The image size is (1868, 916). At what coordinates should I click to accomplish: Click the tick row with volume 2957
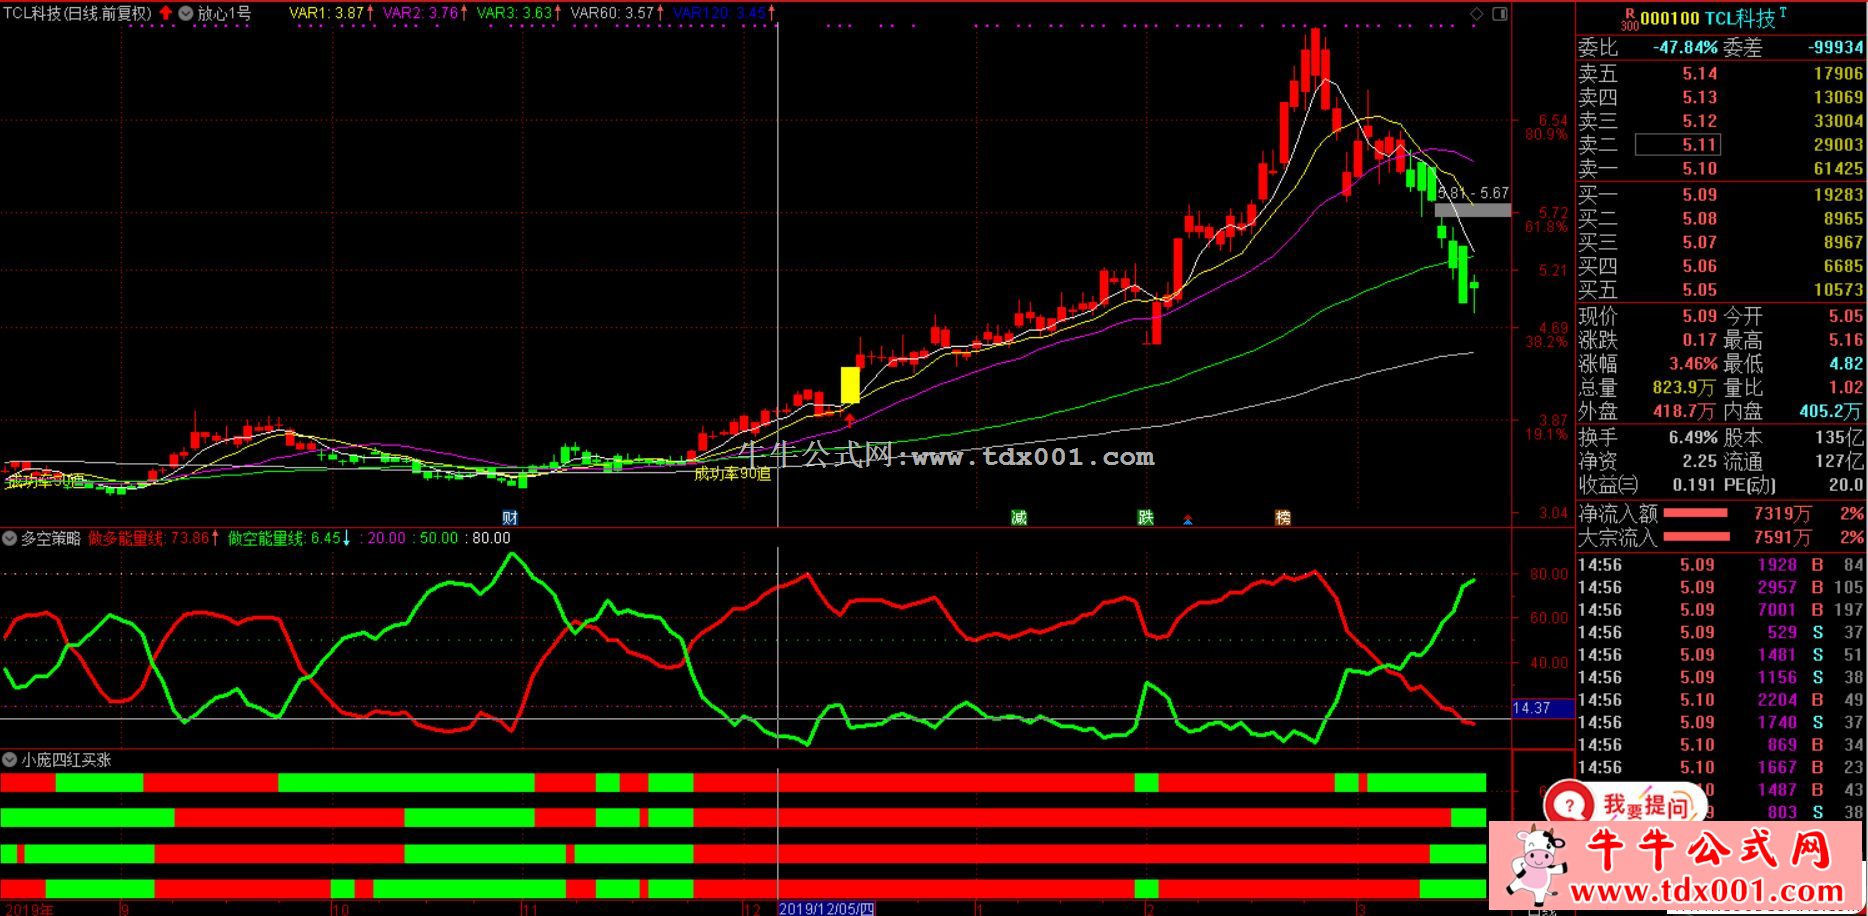pos(1721,587)
